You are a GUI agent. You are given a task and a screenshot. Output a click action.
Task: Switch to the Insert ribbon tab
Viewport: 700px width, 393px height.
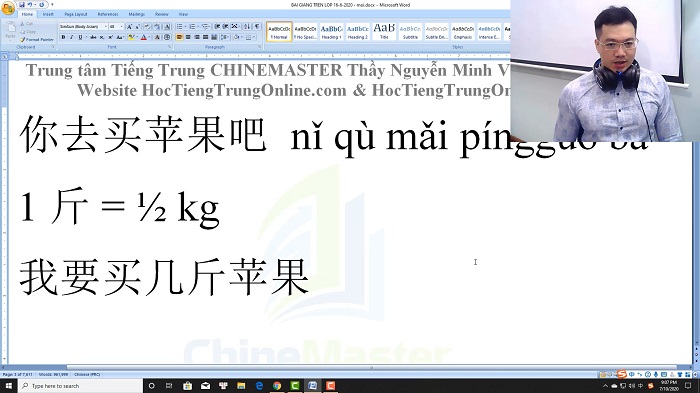click(48, 14)
